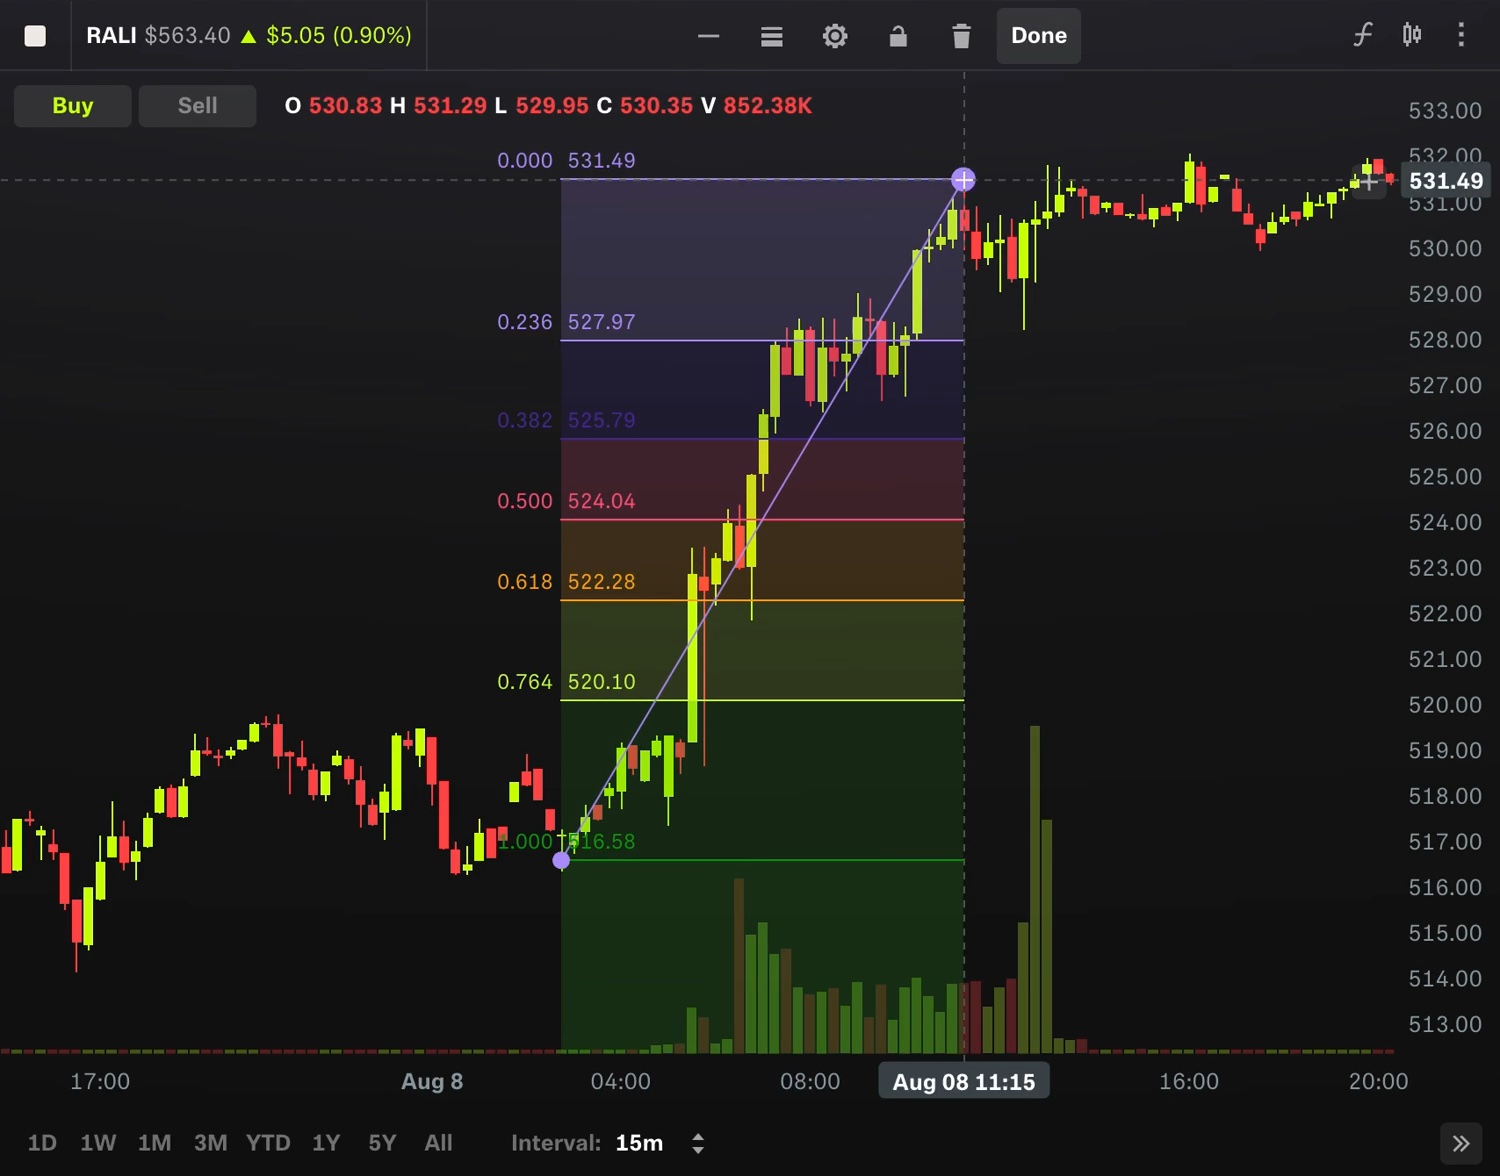Switch to the 1D timeframe
Viewport: 1500px width, 1176px height.
[42, 1142]
